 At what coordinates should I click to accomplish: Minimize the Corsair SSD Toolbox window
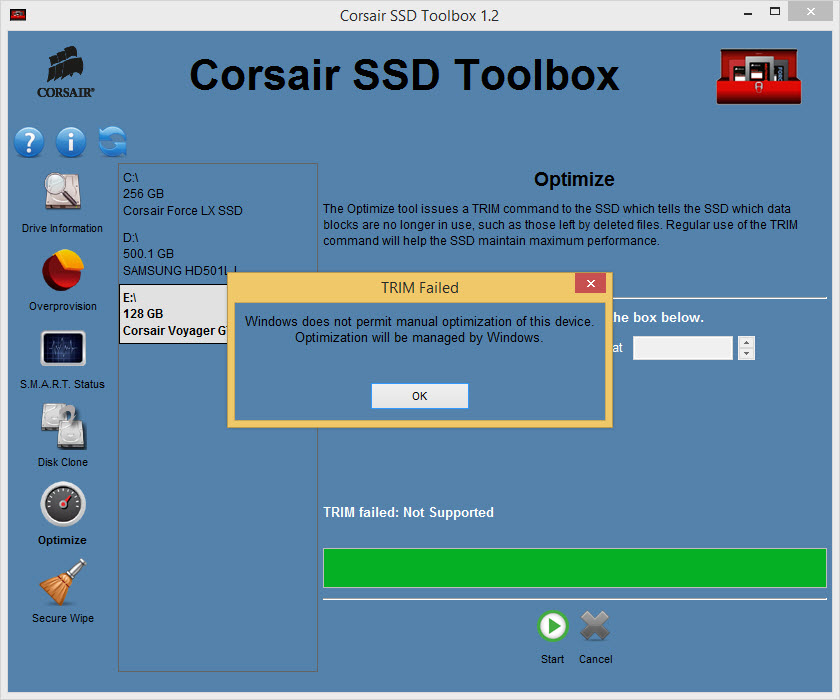pos(748,13)
